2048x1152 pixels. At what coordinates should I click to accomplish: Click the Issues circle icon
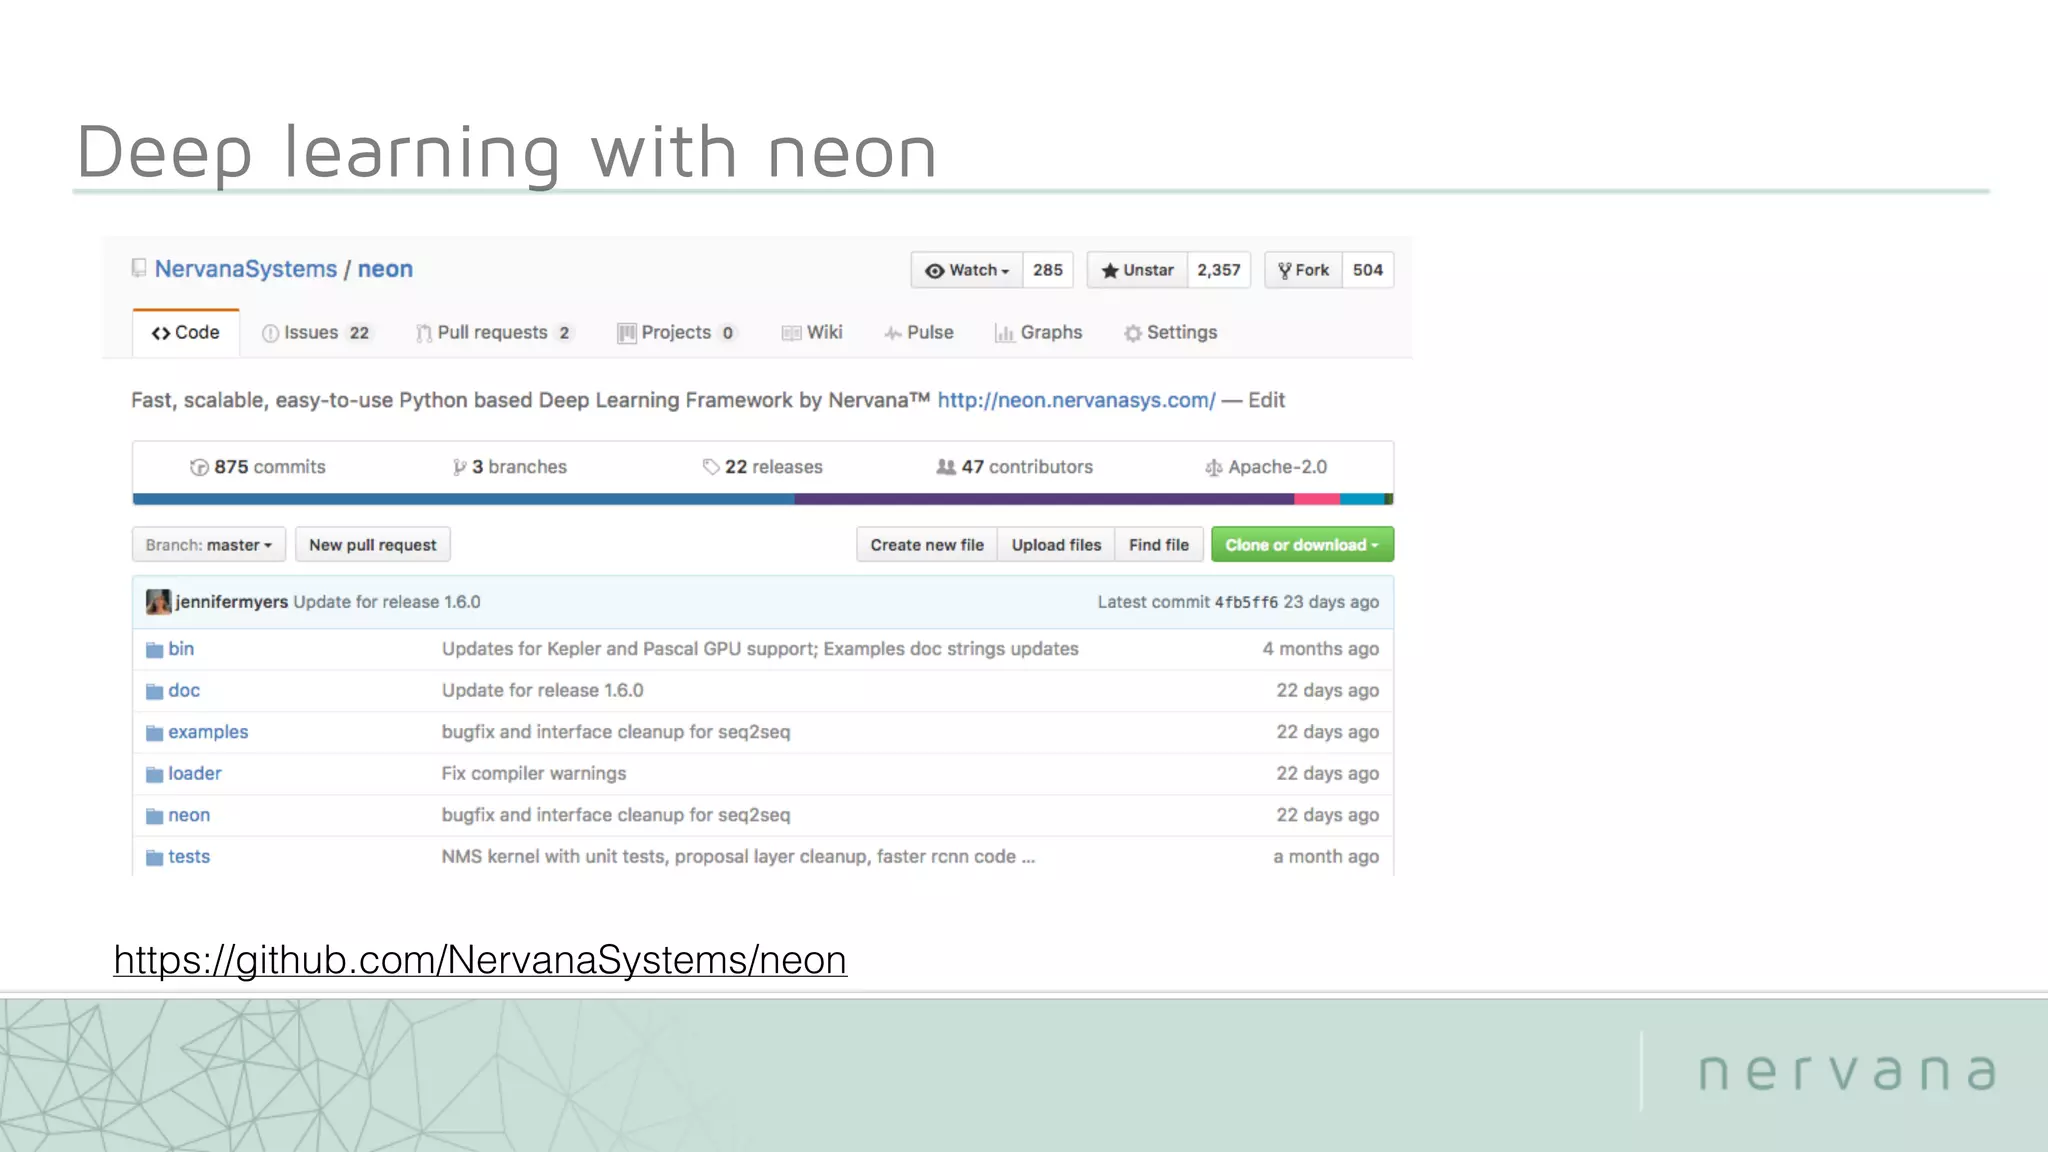click(270, 333)
